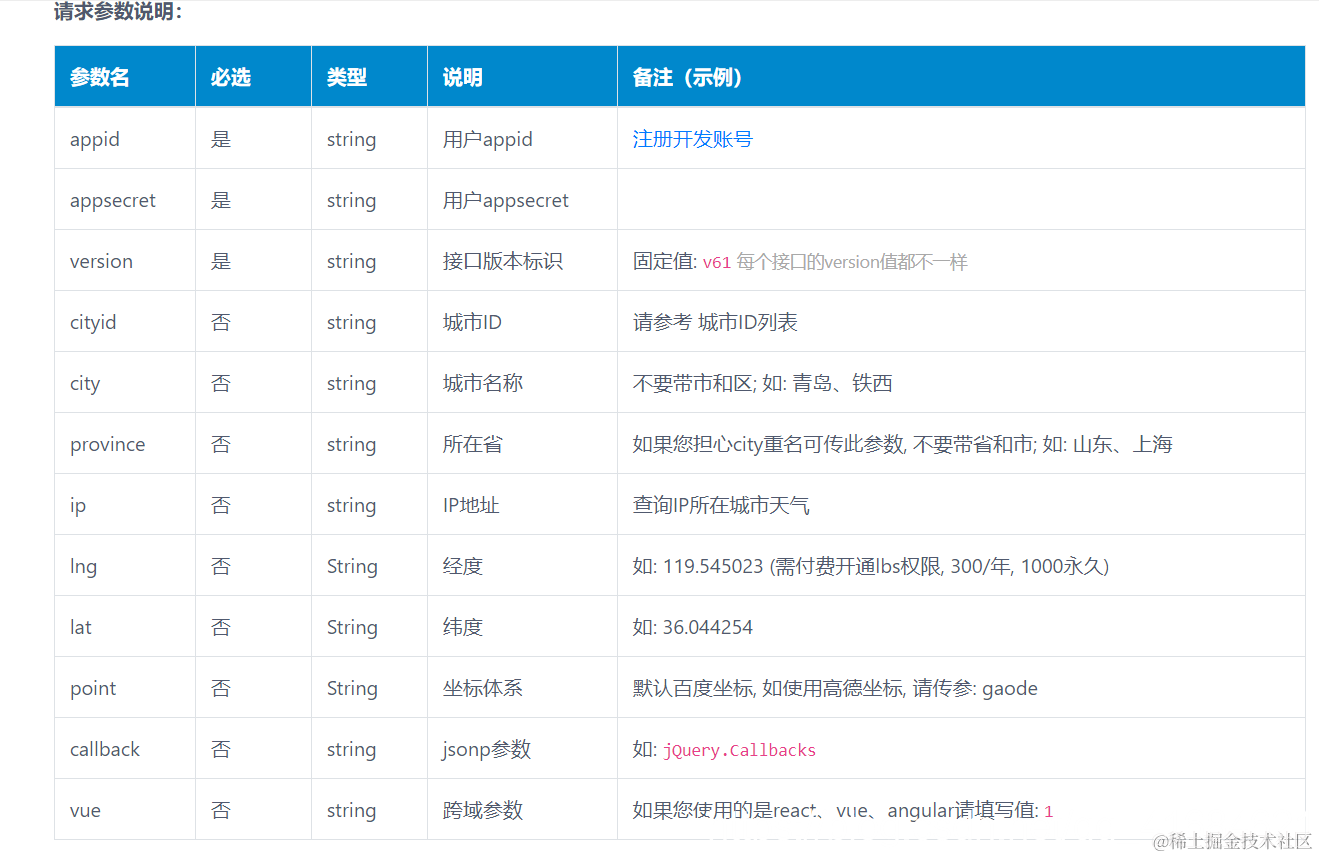This screenshot has width=1319, height=858.
Task: Click the version parameter name
Action: tap(101, 260)
